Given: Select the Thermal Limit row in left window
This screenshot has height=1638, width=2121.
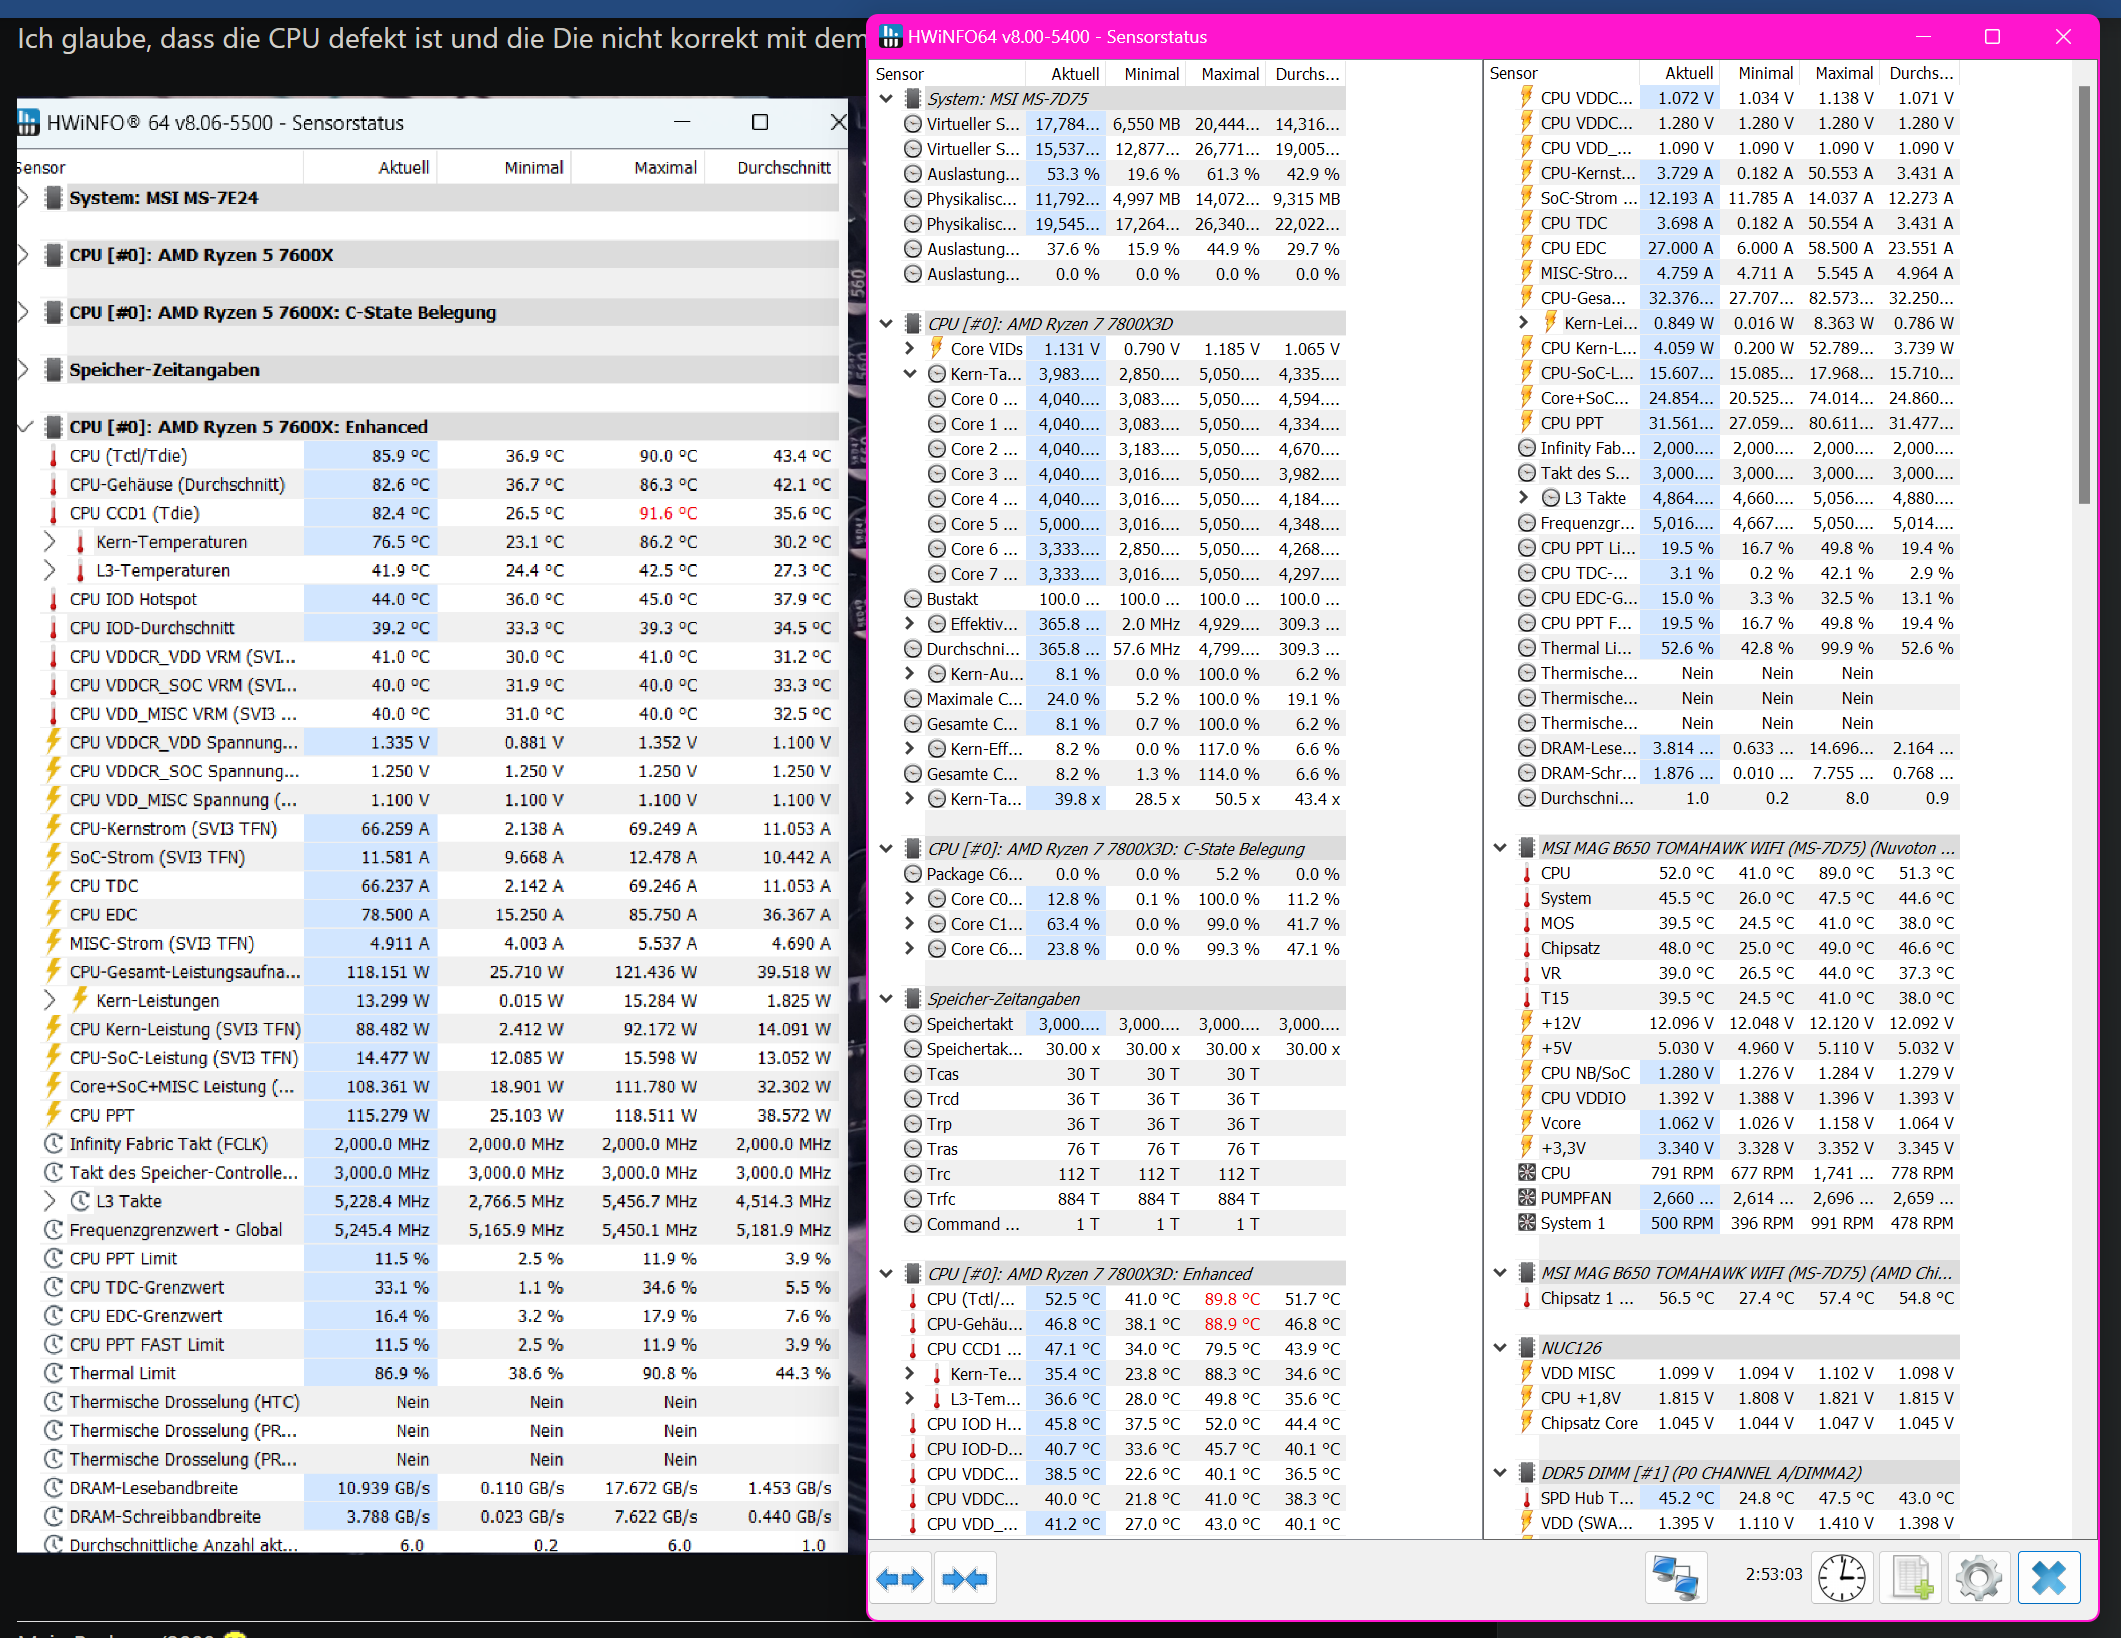Looking at the screenshot, I should (x=122, y=1373).
